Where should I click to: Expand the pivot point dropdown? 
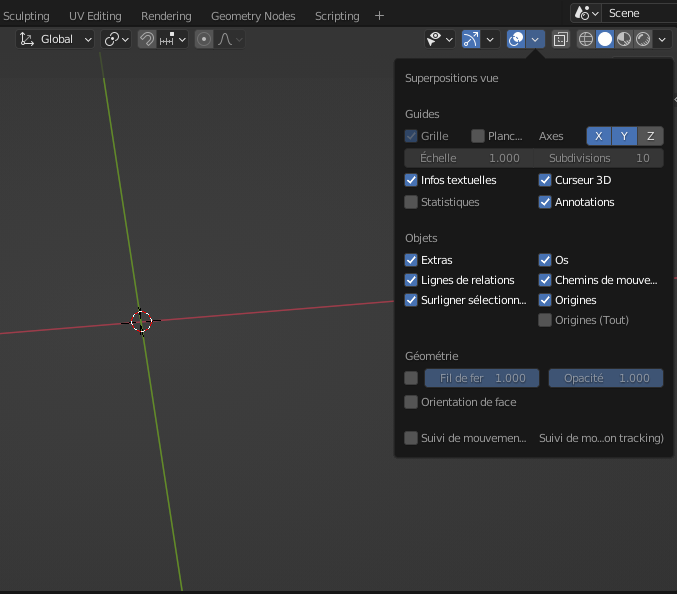coord(116,39)
